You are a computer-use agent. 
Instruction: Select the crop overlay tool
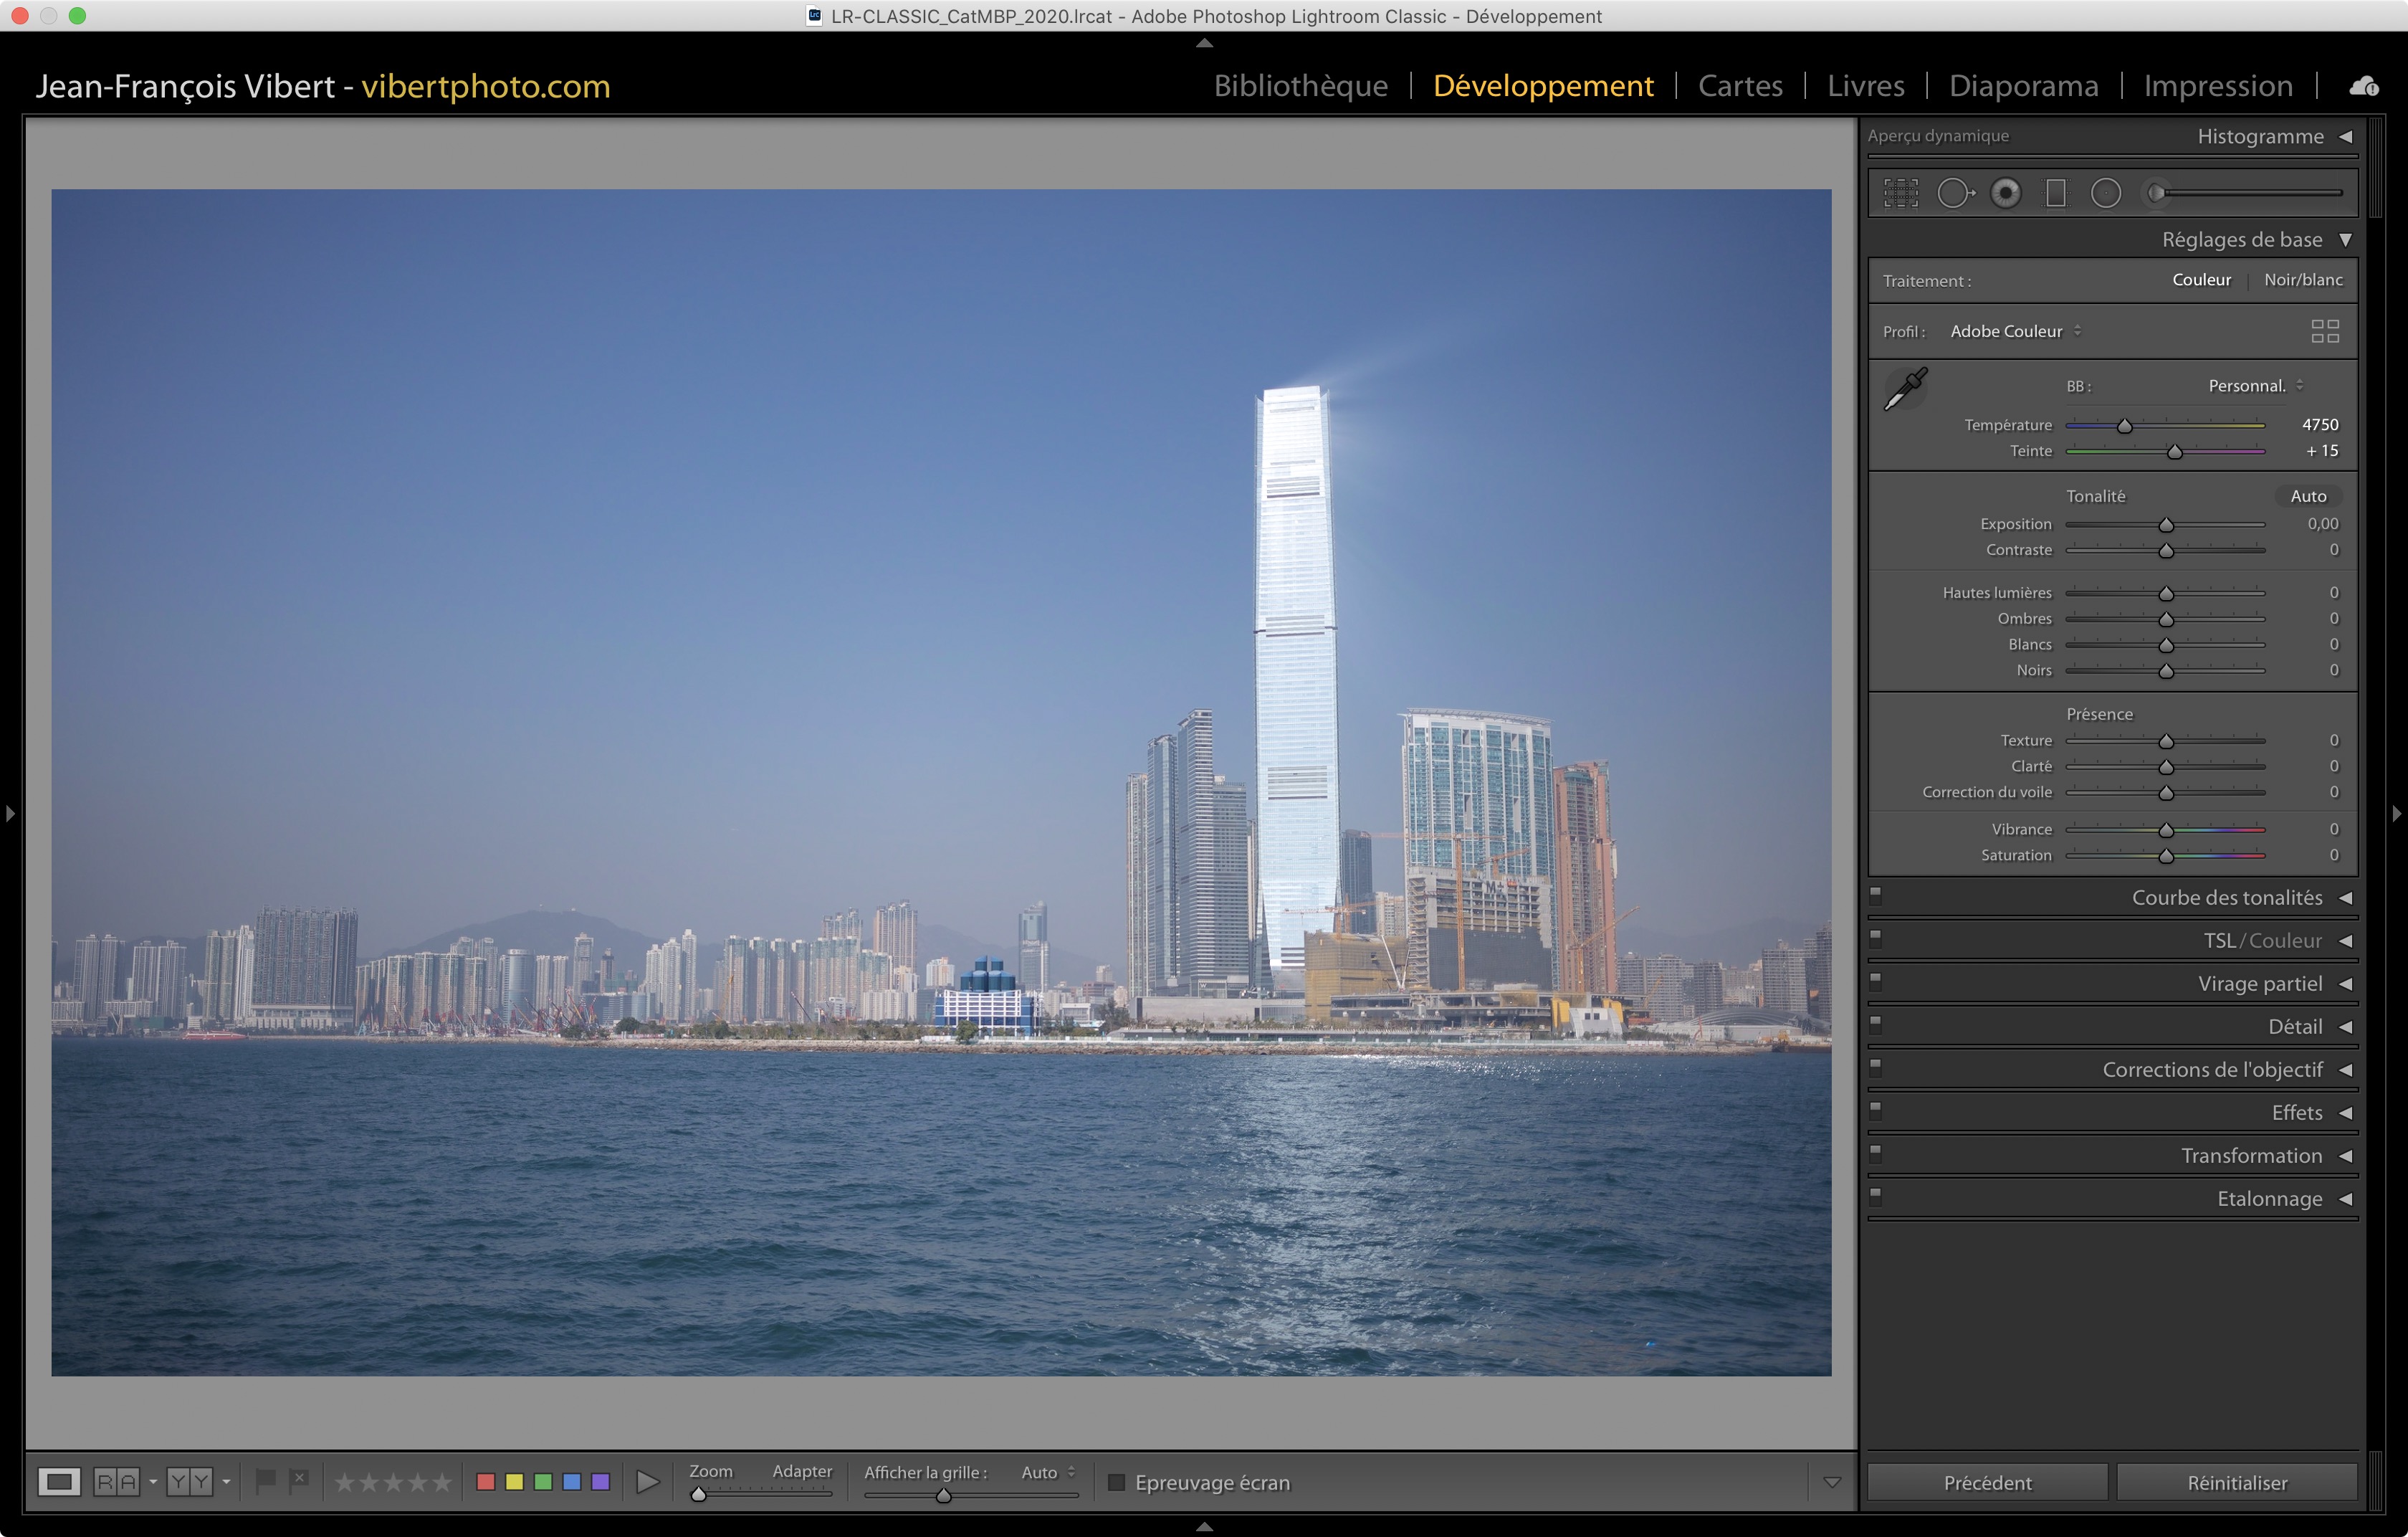(x=1900, y=193)
